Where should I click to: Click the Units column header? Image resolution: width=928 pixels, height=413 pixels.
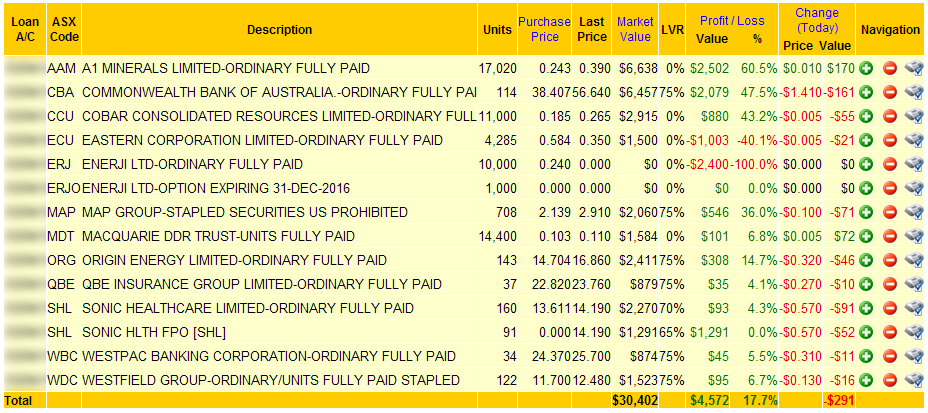click(497, 30)
